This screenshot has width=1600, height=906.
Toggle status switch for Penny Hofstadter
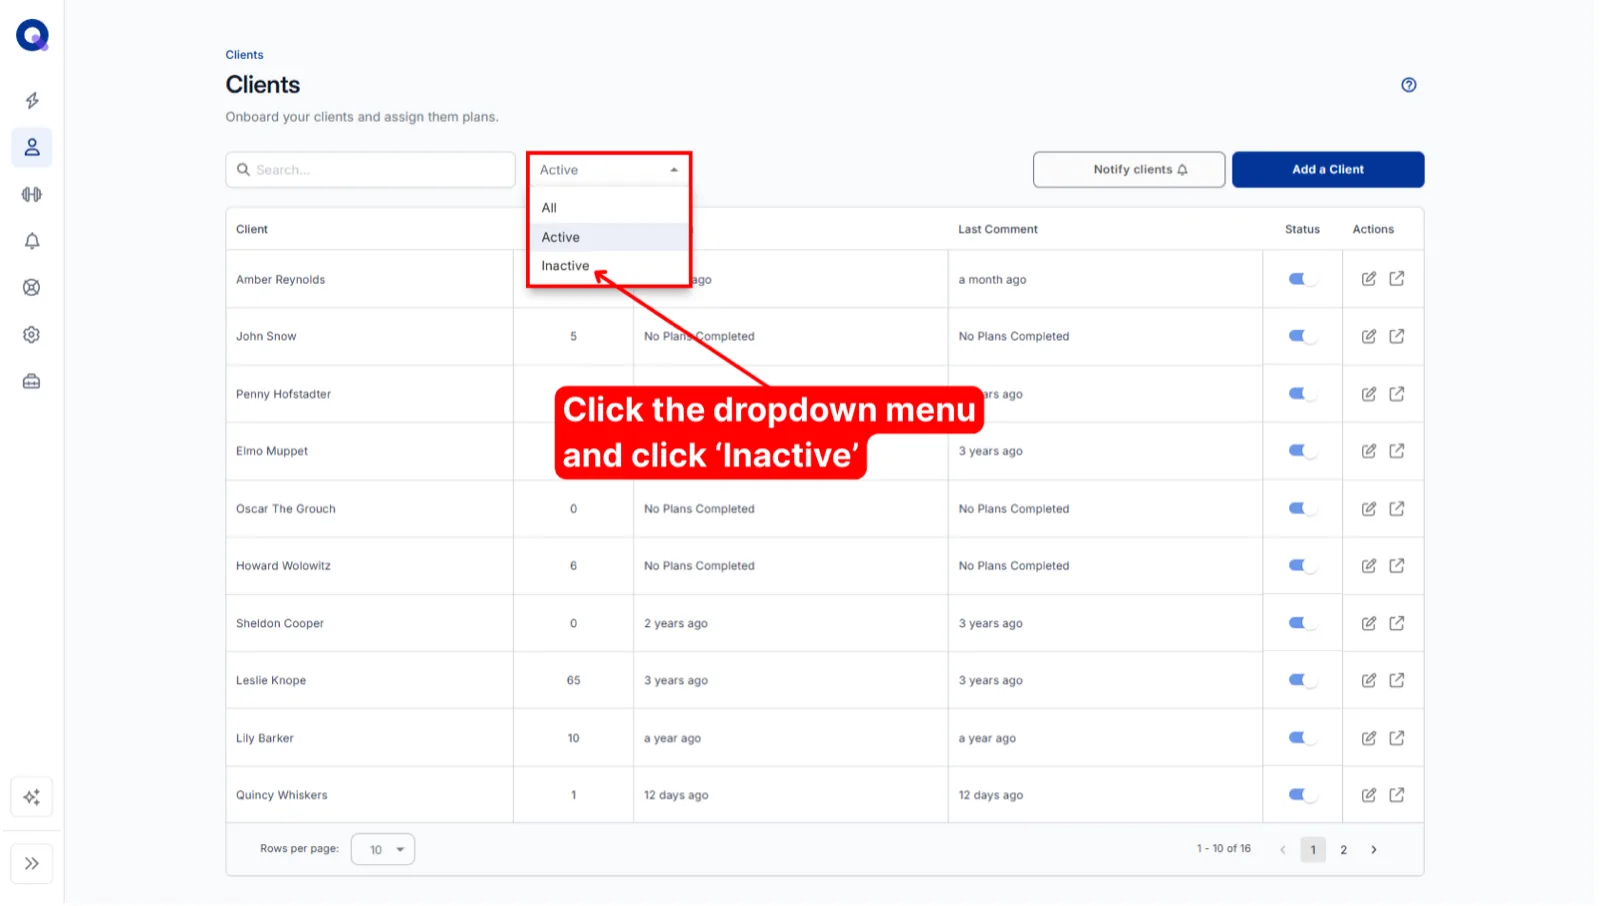[x=1302, y=394]
